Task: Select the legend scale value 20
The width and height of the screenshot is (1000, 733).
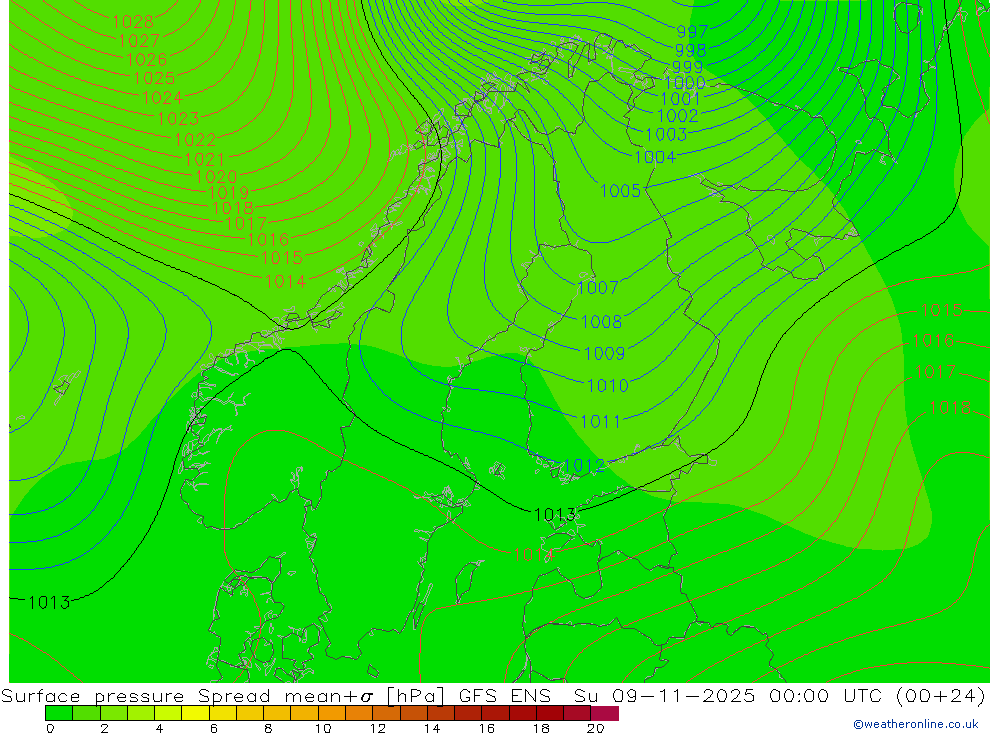Action: (595, 728)
